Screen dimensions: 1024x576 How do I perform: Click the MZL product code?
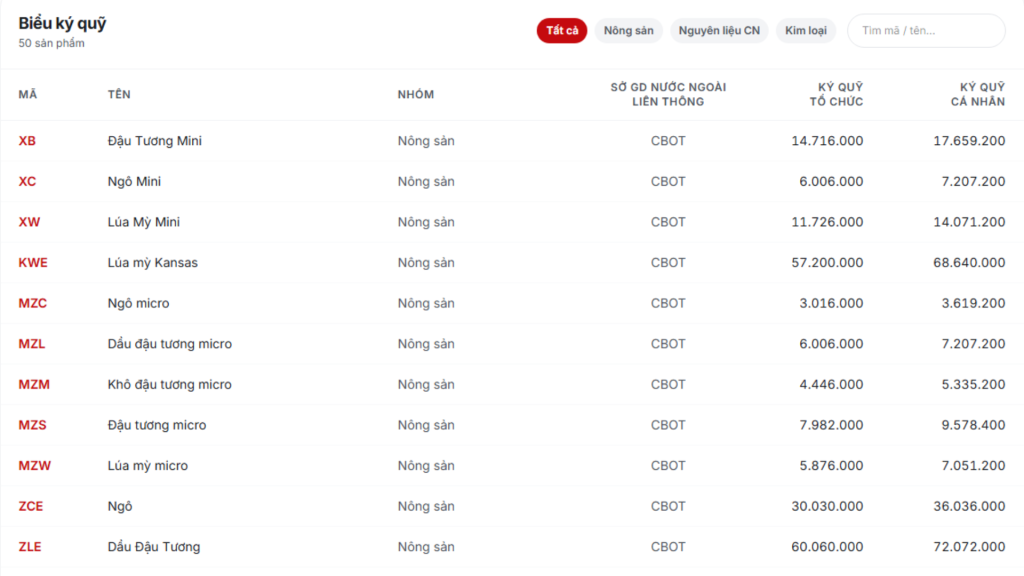click(31, 344)
